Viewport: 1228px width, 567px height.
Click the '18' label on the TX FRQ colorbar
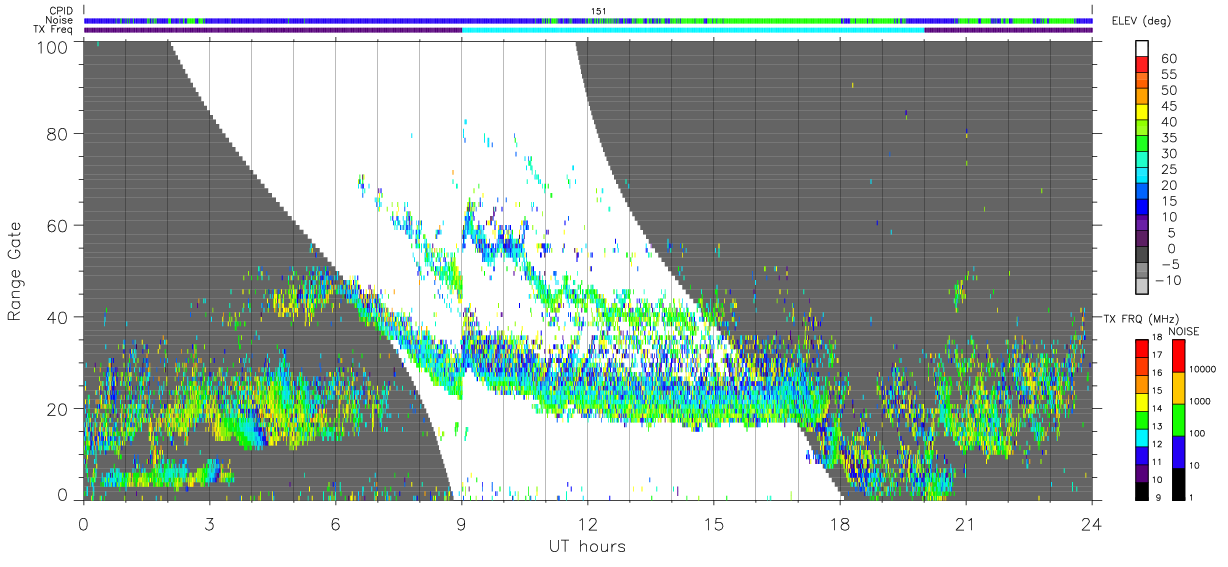coord(1159,339)
